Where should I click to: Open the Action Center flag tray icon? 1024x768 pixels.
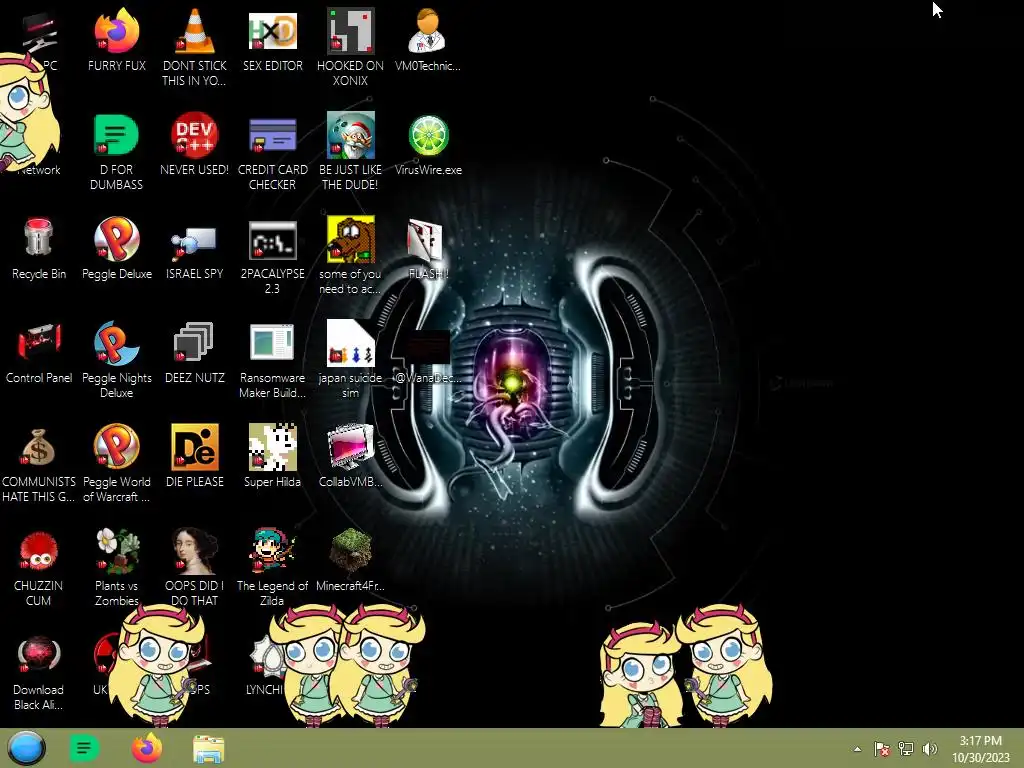click(881, 749)
